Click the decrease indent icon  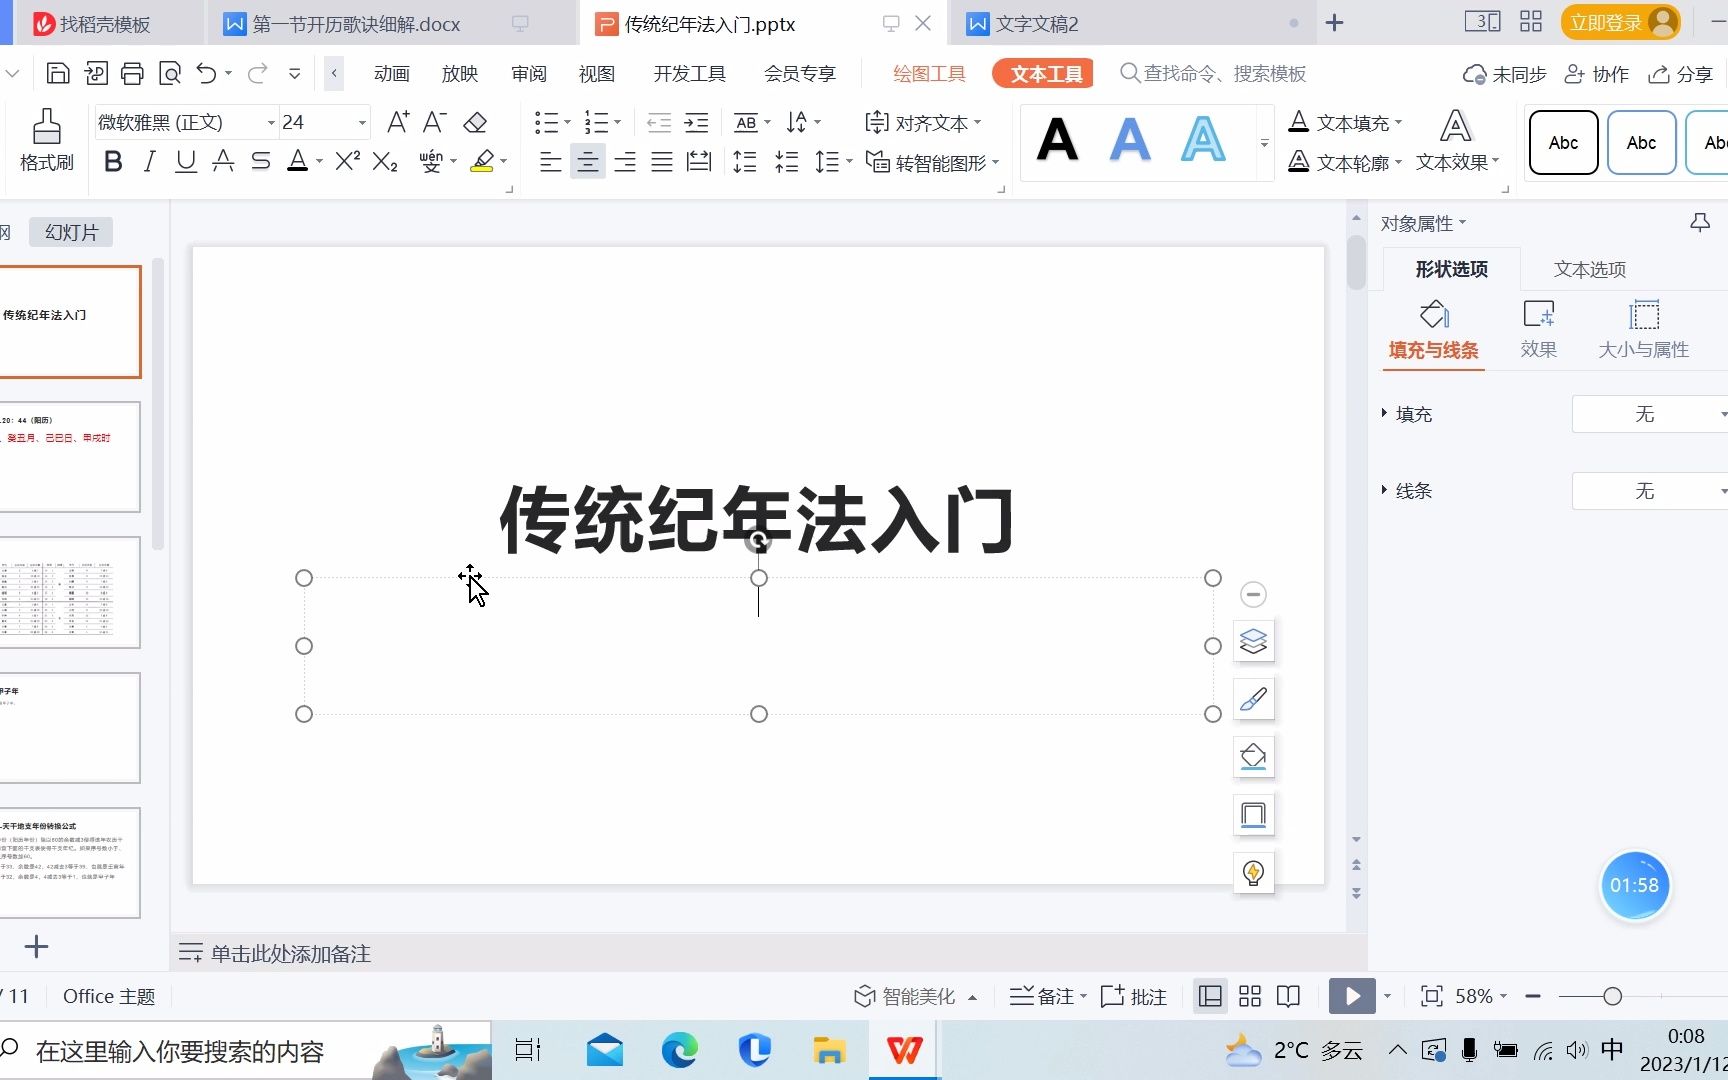click(x=659, y=122)
